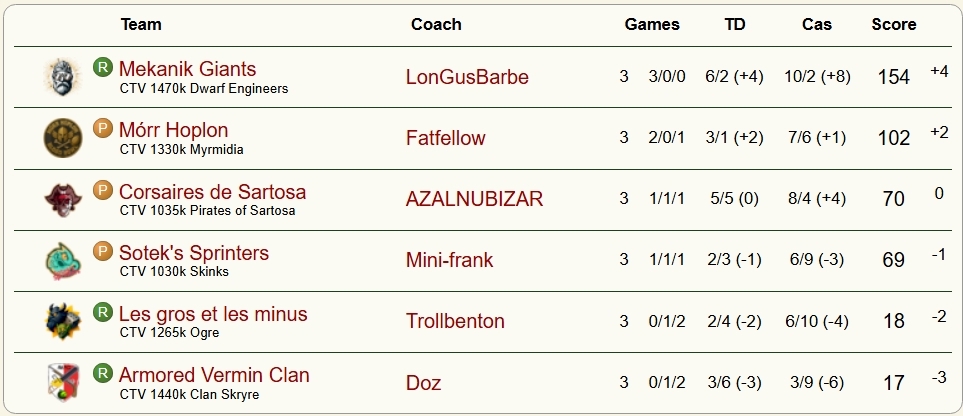Click the R badge beside Armored Vermin Clan
This screenshot has height=416, width=963.
(102, 374)
